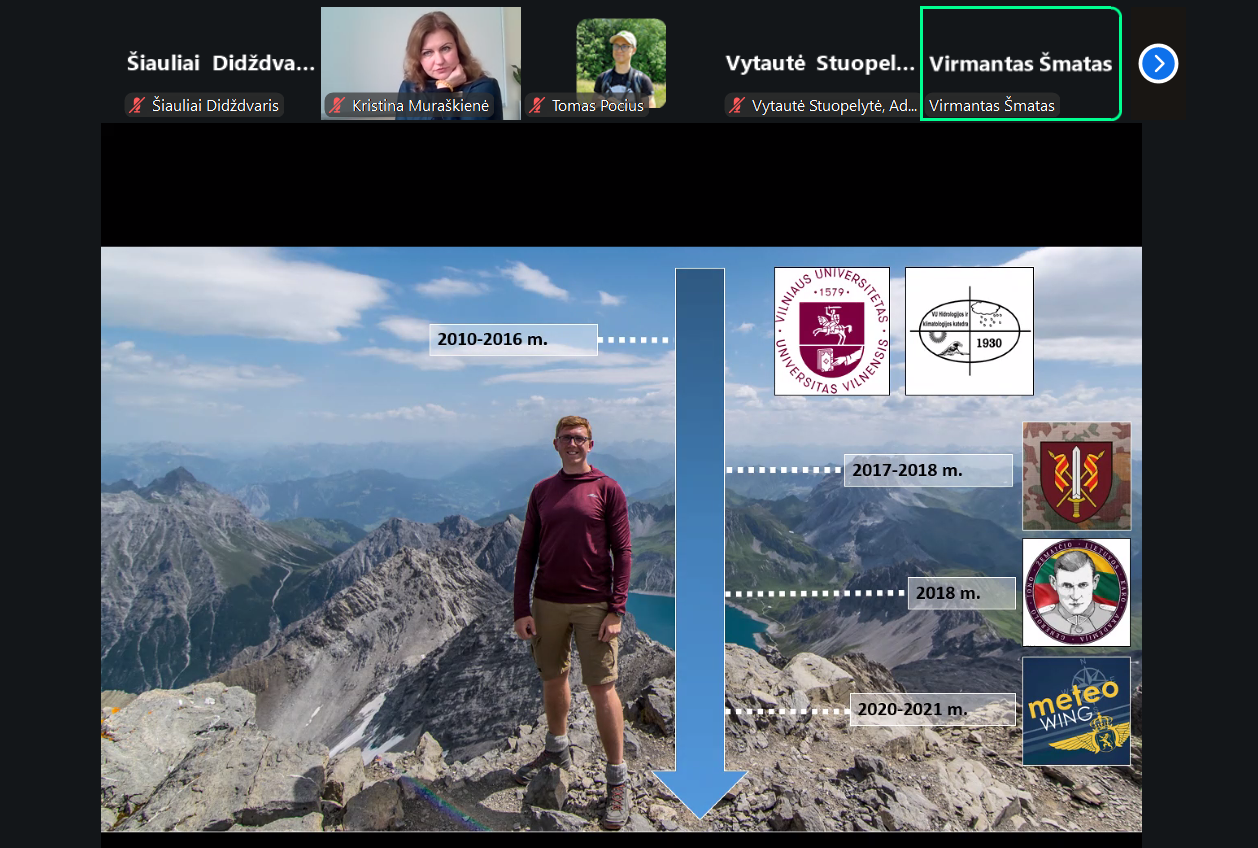Click the round portrait emblem with flag
Screen dimensions: 1258x848
[1076, 592]
